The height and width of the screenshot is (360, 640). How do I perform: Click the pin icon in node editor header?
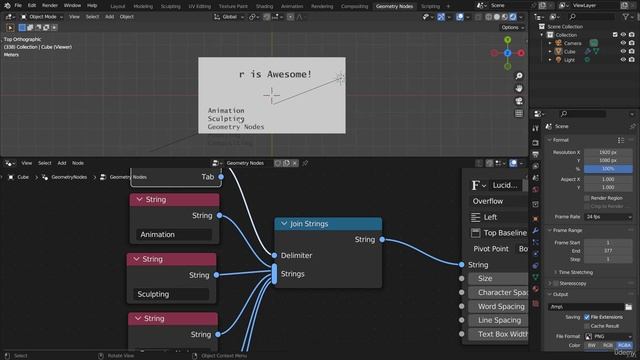[x=305, y=163]
